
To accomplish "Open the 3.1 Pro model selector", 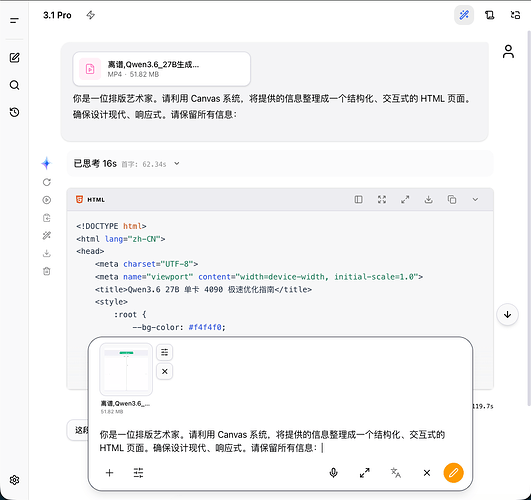I will [57, 15].
